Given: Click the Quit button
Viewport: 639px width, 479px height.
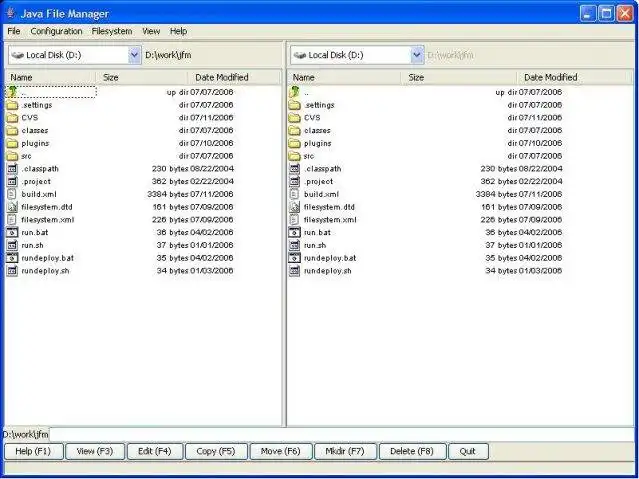Looking at the screenshot, I should [468, 451].
